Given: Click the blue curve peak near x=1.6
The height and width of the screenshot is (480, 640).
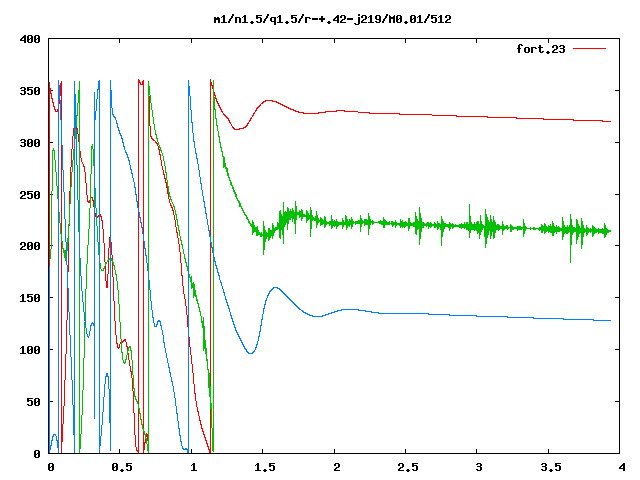Looking at the screenshot, I should [x=276, y=288].
